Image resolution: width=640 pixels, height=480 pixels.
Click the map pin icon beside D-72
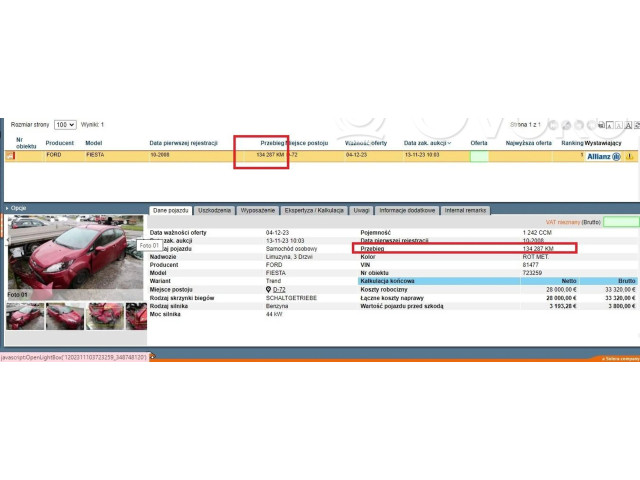point(268,289)
